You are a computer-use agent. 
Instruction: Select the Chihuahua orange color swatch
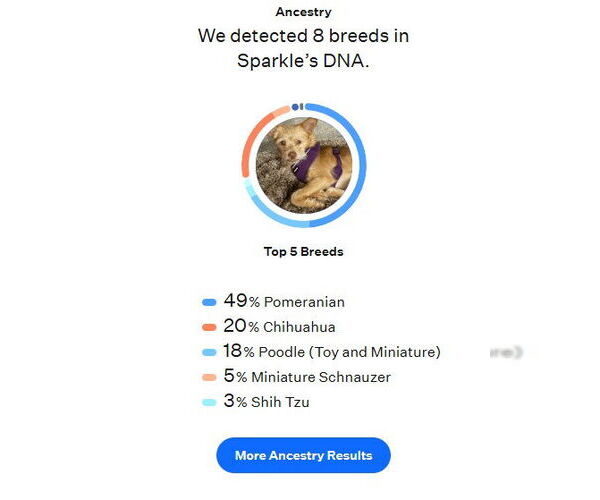click(x=209, y=327)
